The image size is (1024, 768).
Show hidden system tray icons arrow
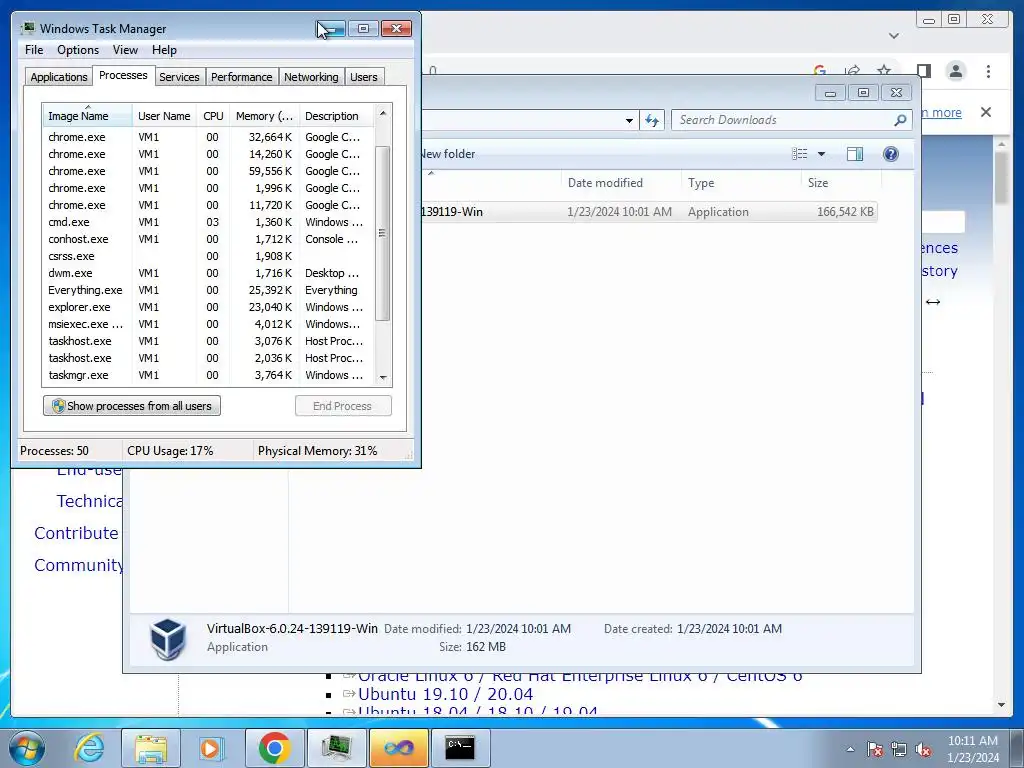tap(850, 749)
